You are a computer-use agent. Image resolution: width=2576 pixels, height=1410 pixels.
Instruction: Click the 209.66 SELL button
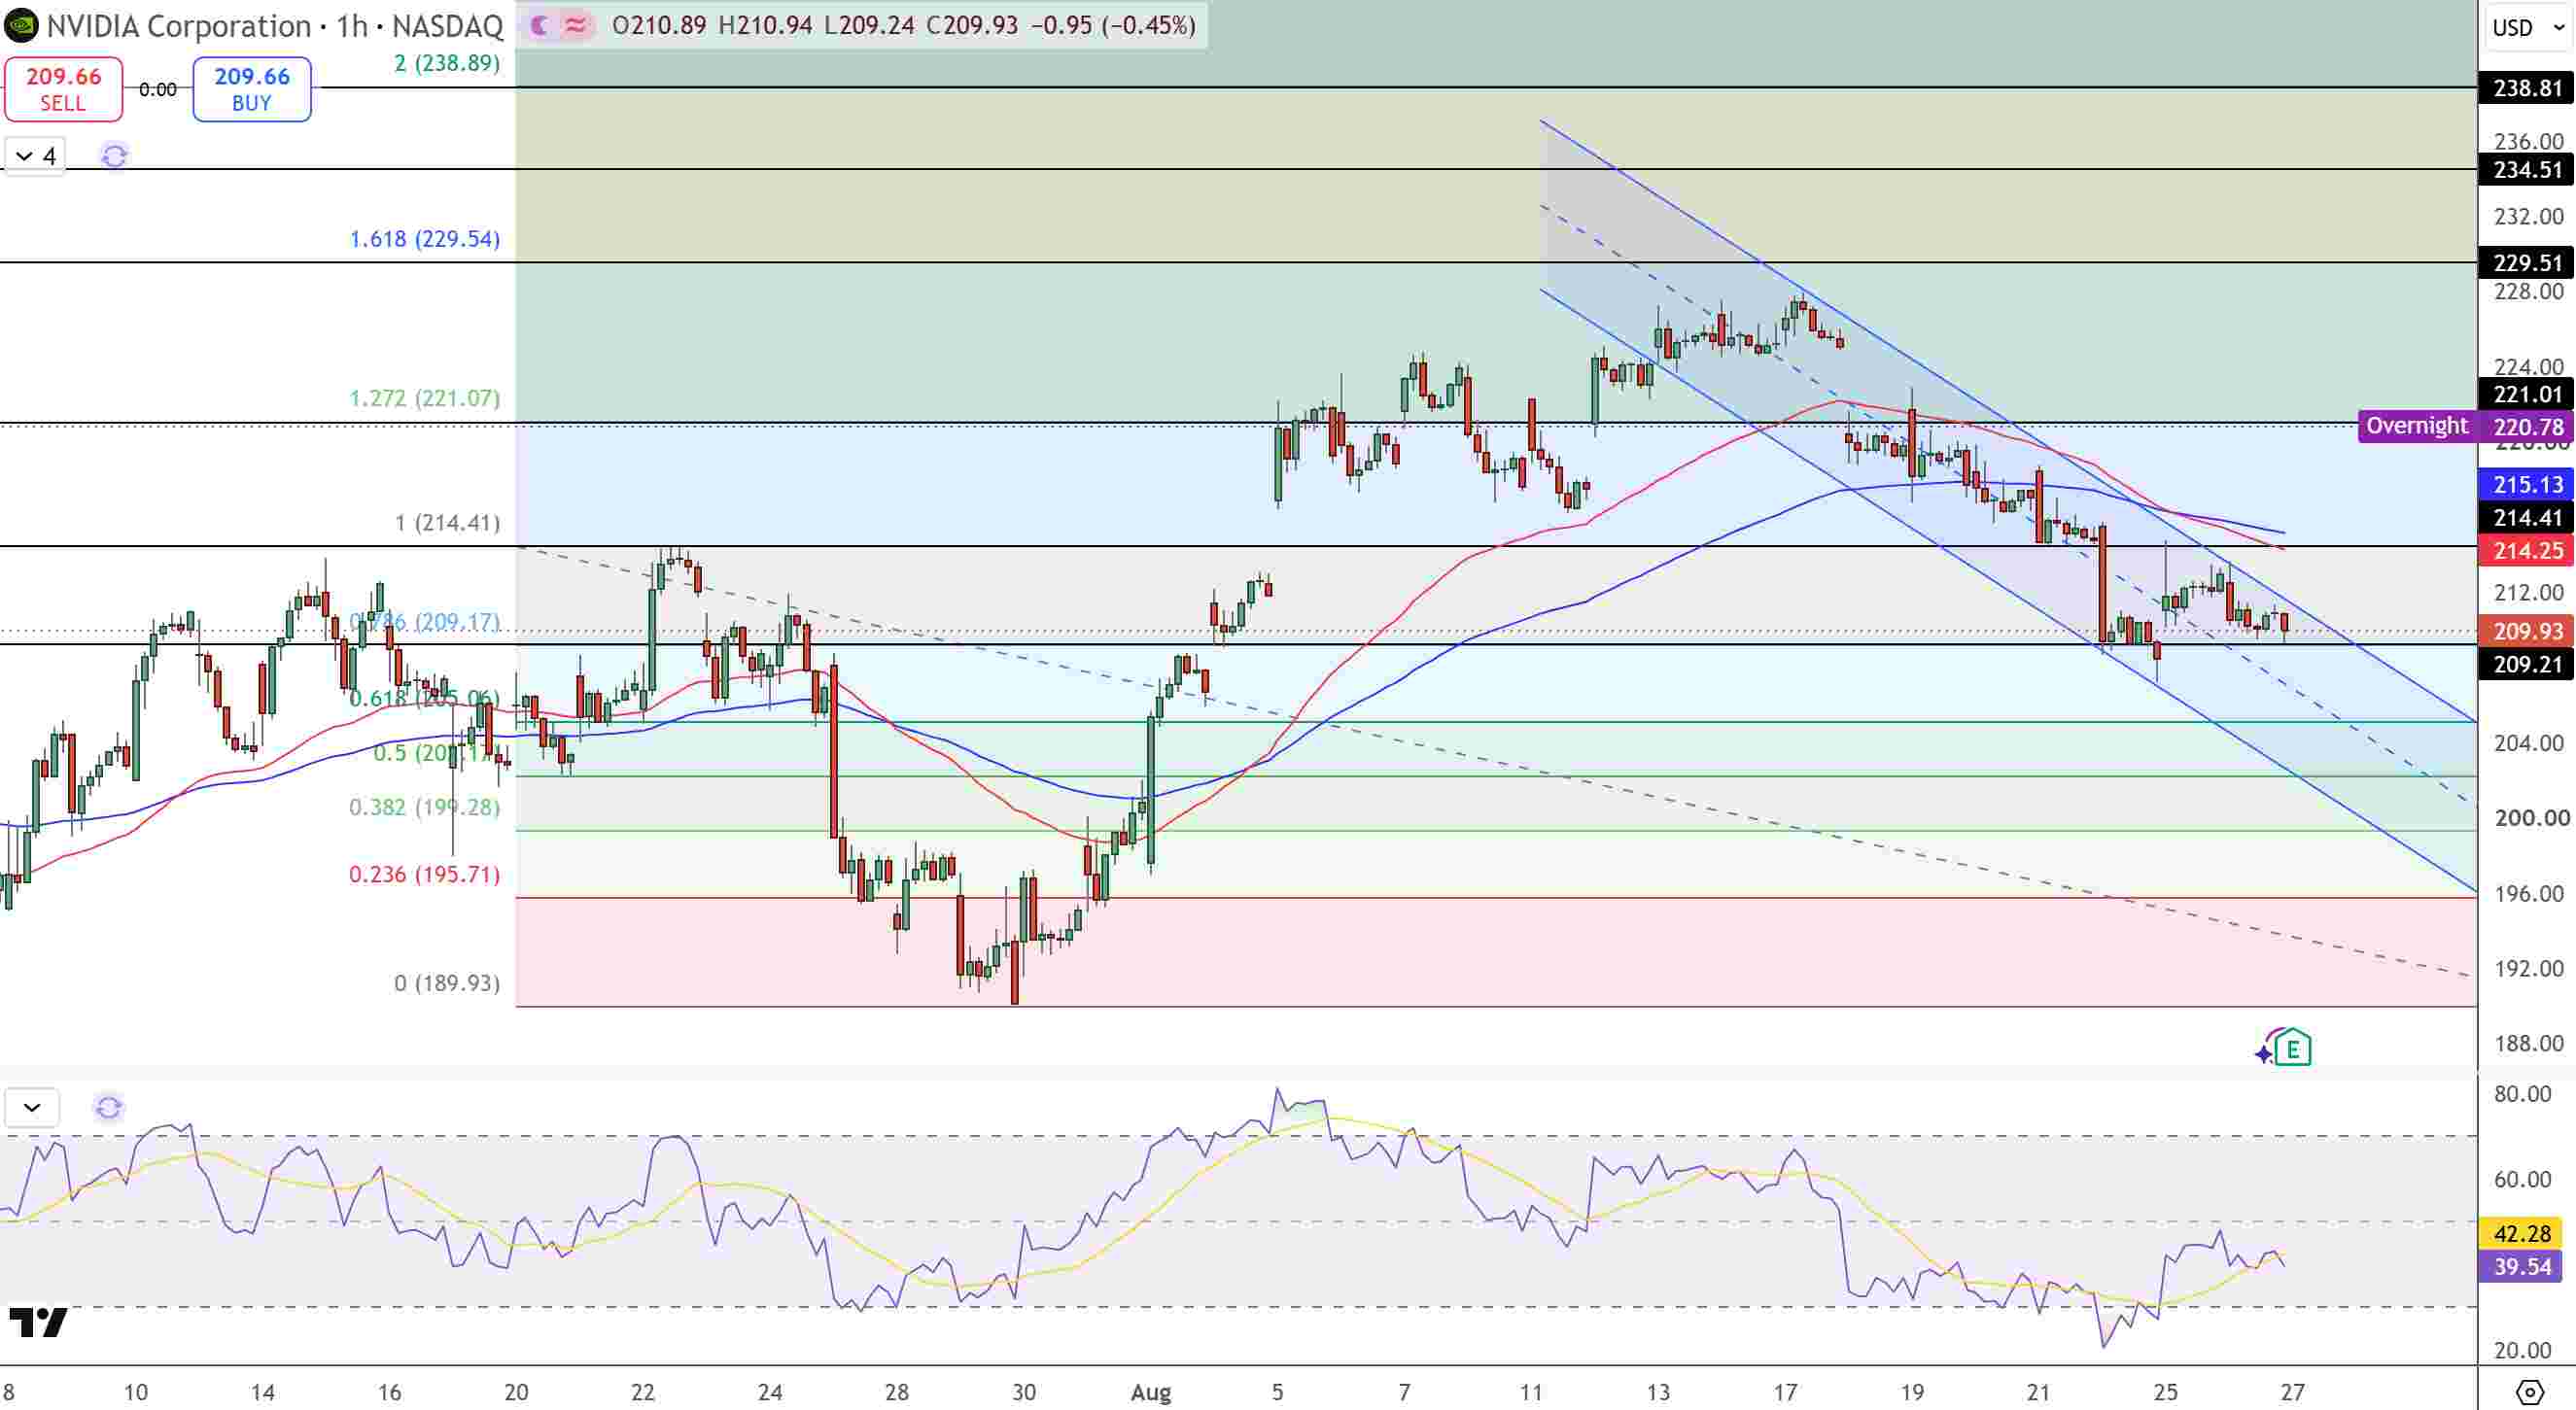pos(63,89)
